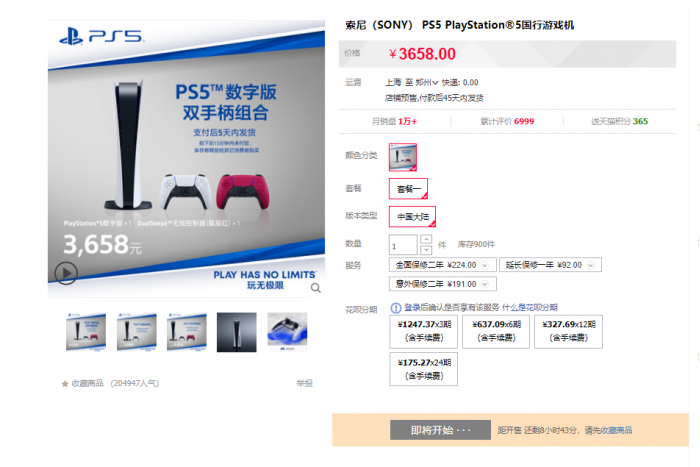The height and width of the screenshot is (467, 700).
Task: Click the magnifier icon on product image
Action: pyautogui.click(x=316, y=288)
